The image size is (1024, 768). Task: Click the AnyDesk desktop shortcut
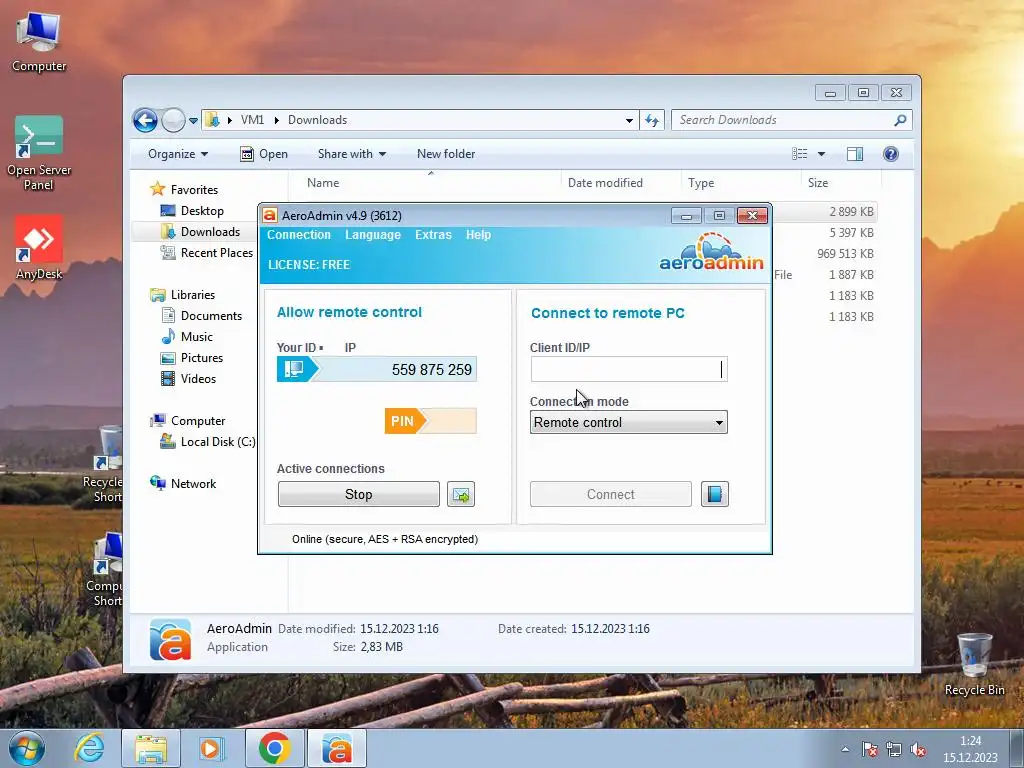[x=39, y=248]
